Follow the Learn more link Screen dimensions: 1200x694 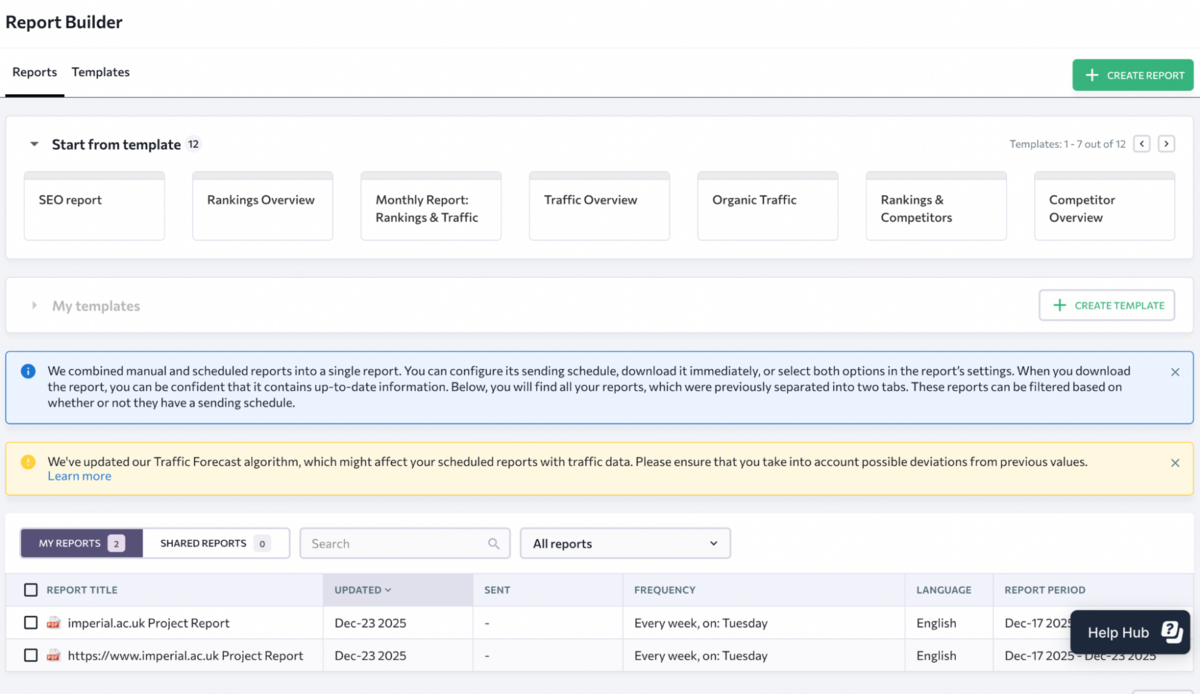pyautogui.click(x=79, y=477)
